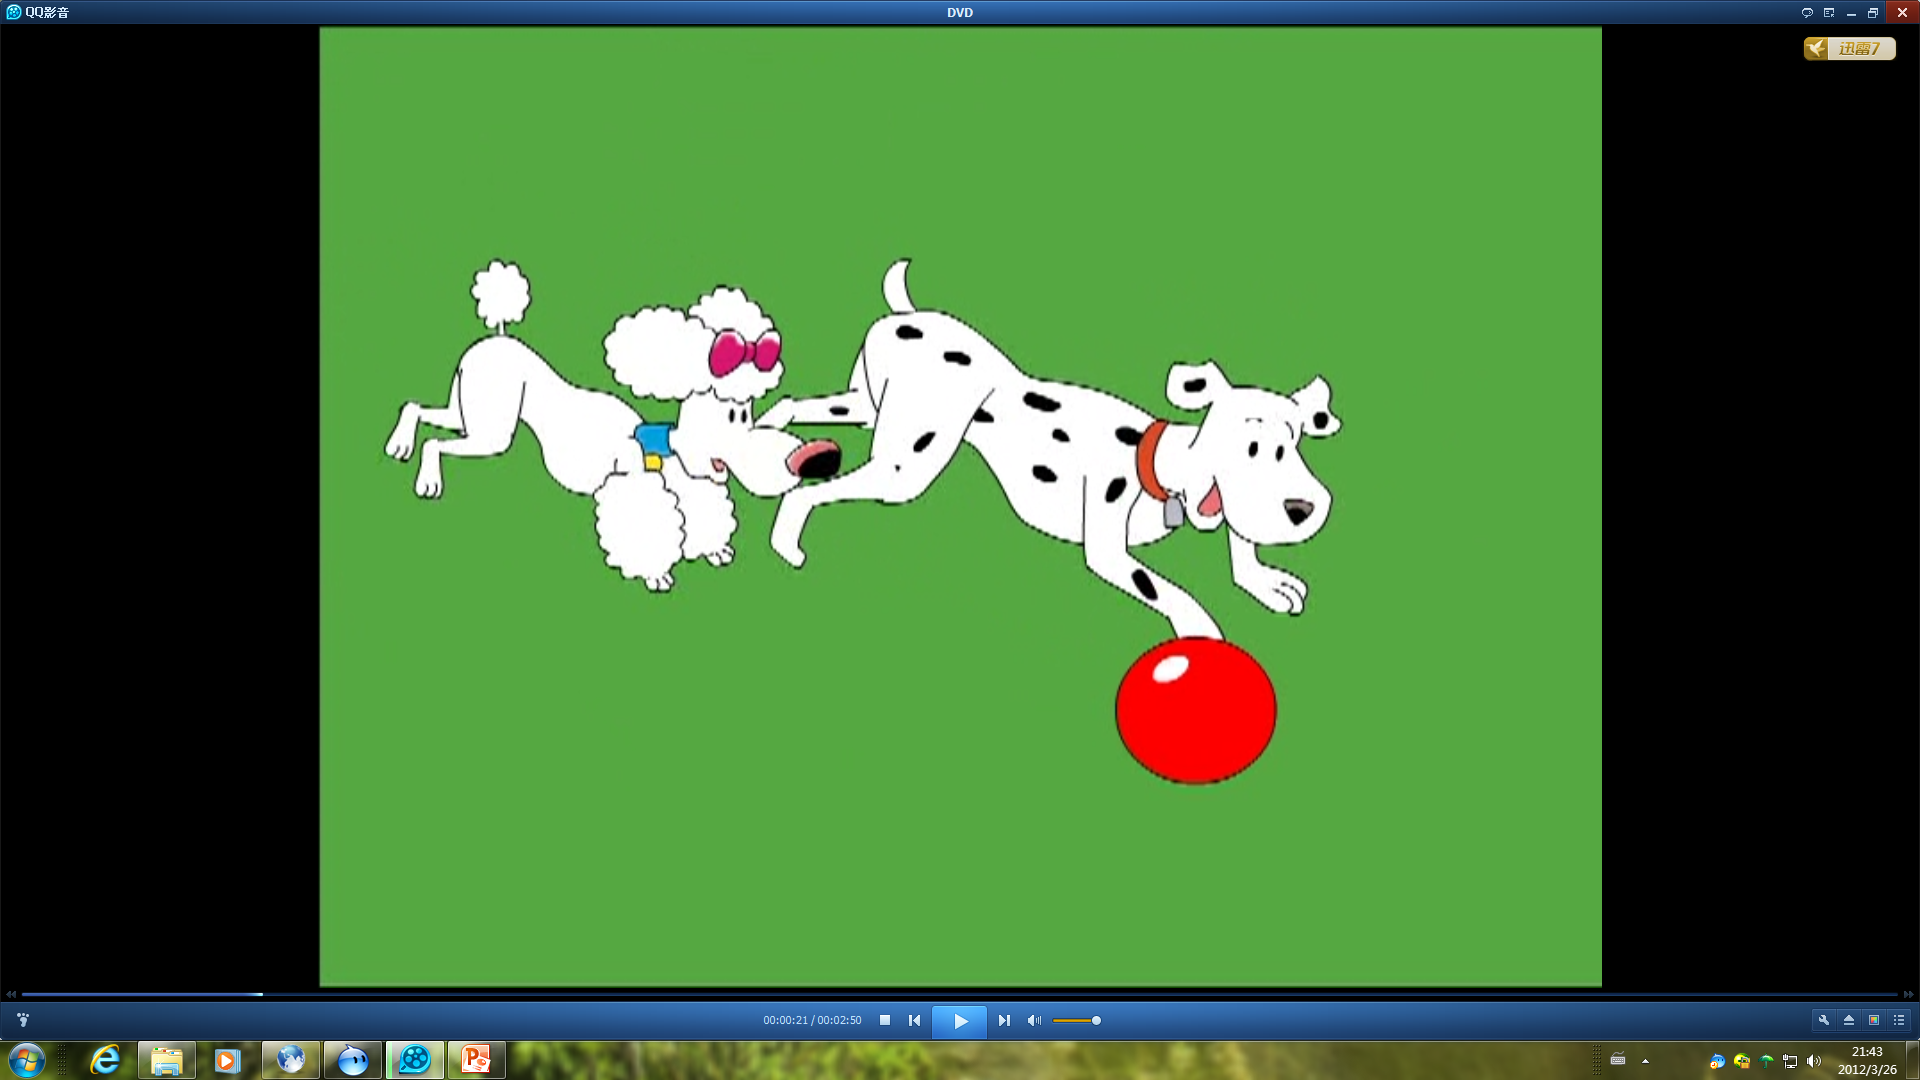The height and width of the screenshot is (1080, 1920).
Task: Click the Show Desktop strip at taskbar end
Action: pos(1913,1060)
